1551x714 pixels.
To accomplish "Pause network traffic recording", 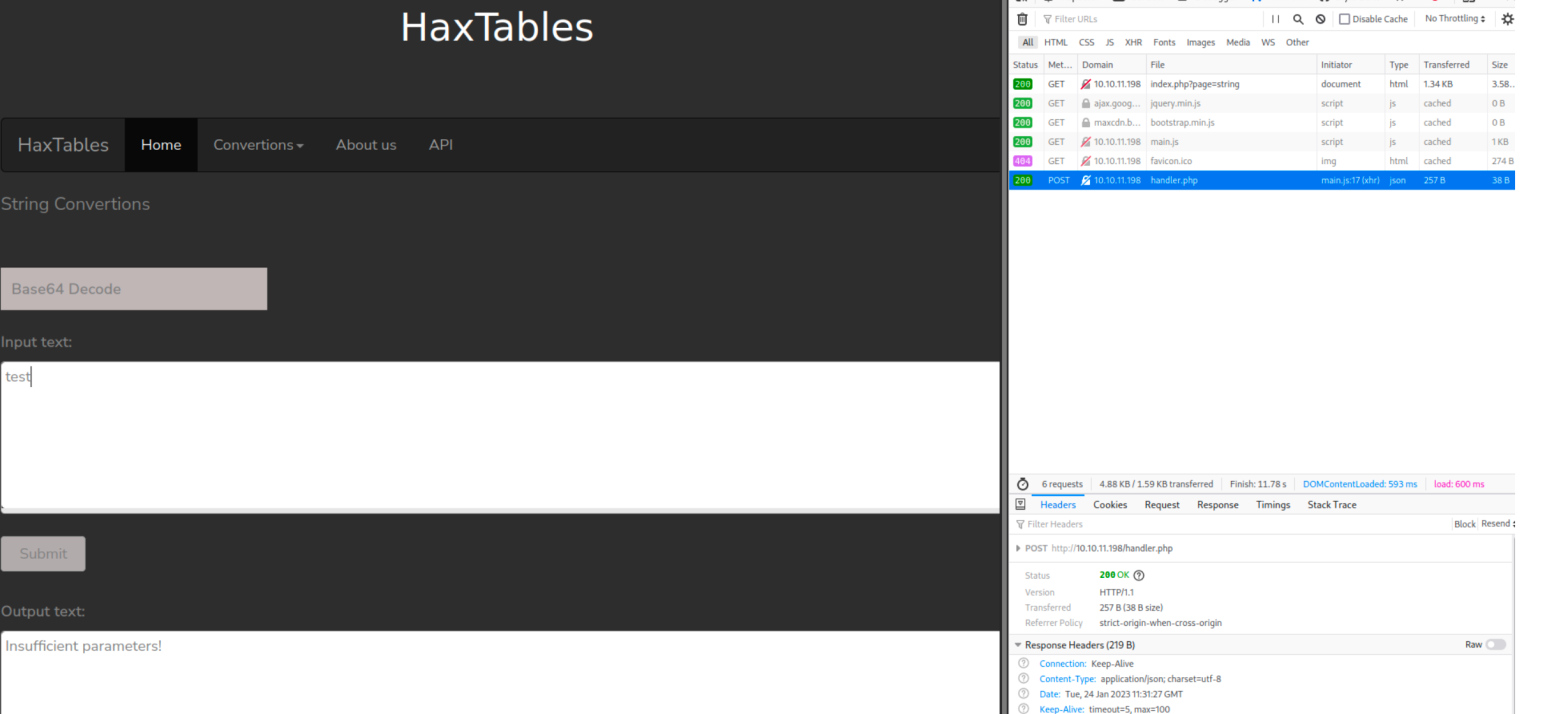I will 1275,19.
